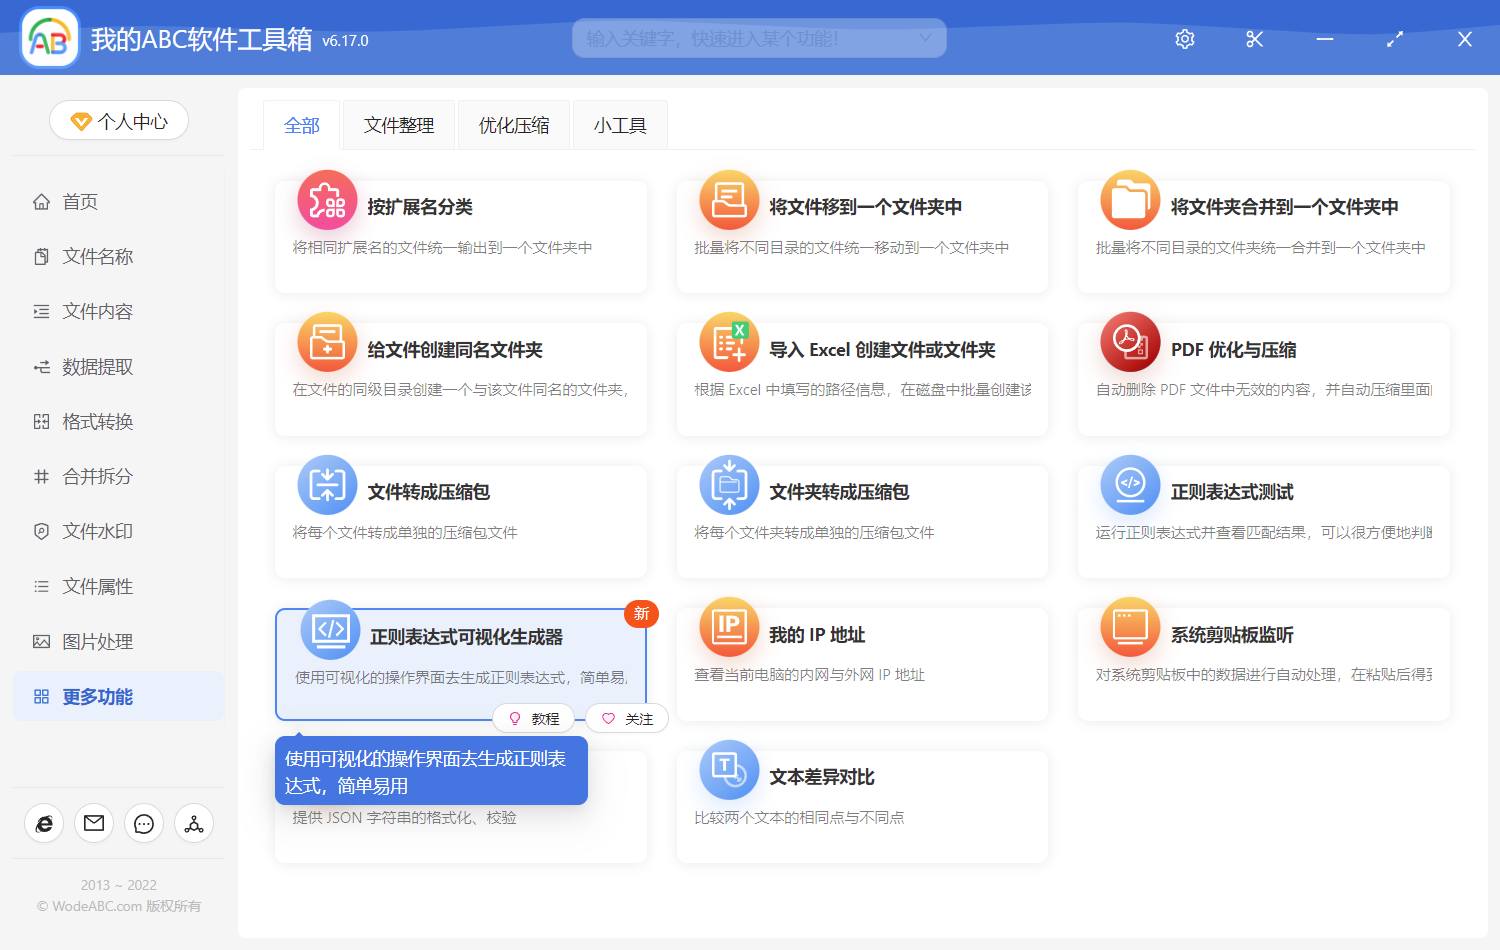Screen dimensions: 1500x950
Task: Expand the search box dropdown arrow
Action: [x=925, y=39]
